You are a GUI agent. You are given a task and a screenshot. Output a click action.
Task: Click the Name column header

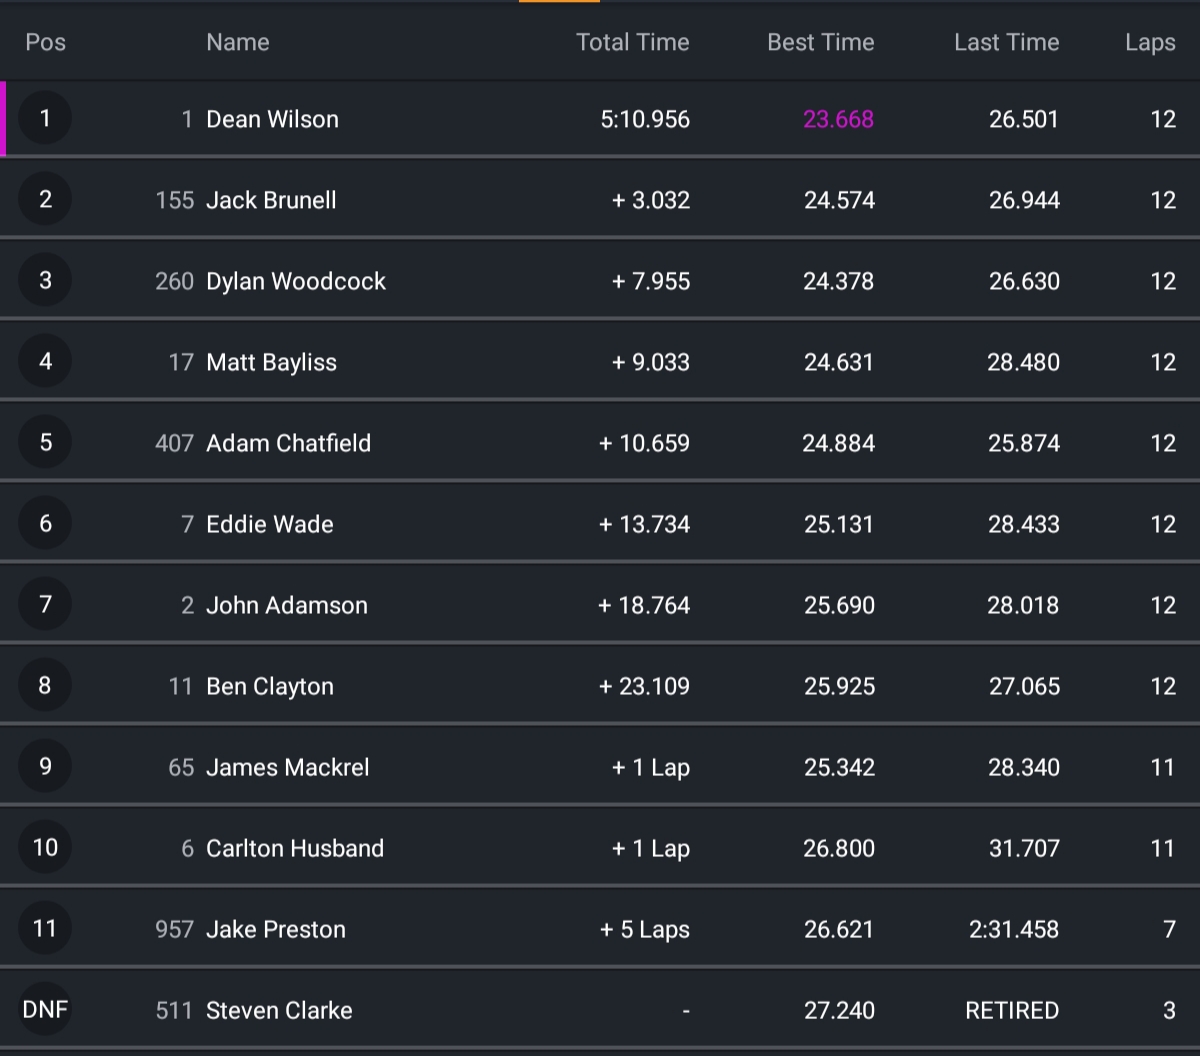(x=237, y=42)
